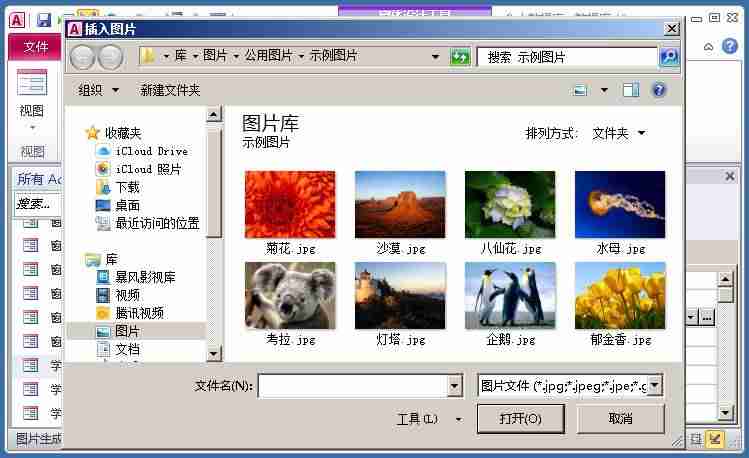
Task: Click the change view icon in toolbar
Action: pyautogui.click(x=580, y=90)
